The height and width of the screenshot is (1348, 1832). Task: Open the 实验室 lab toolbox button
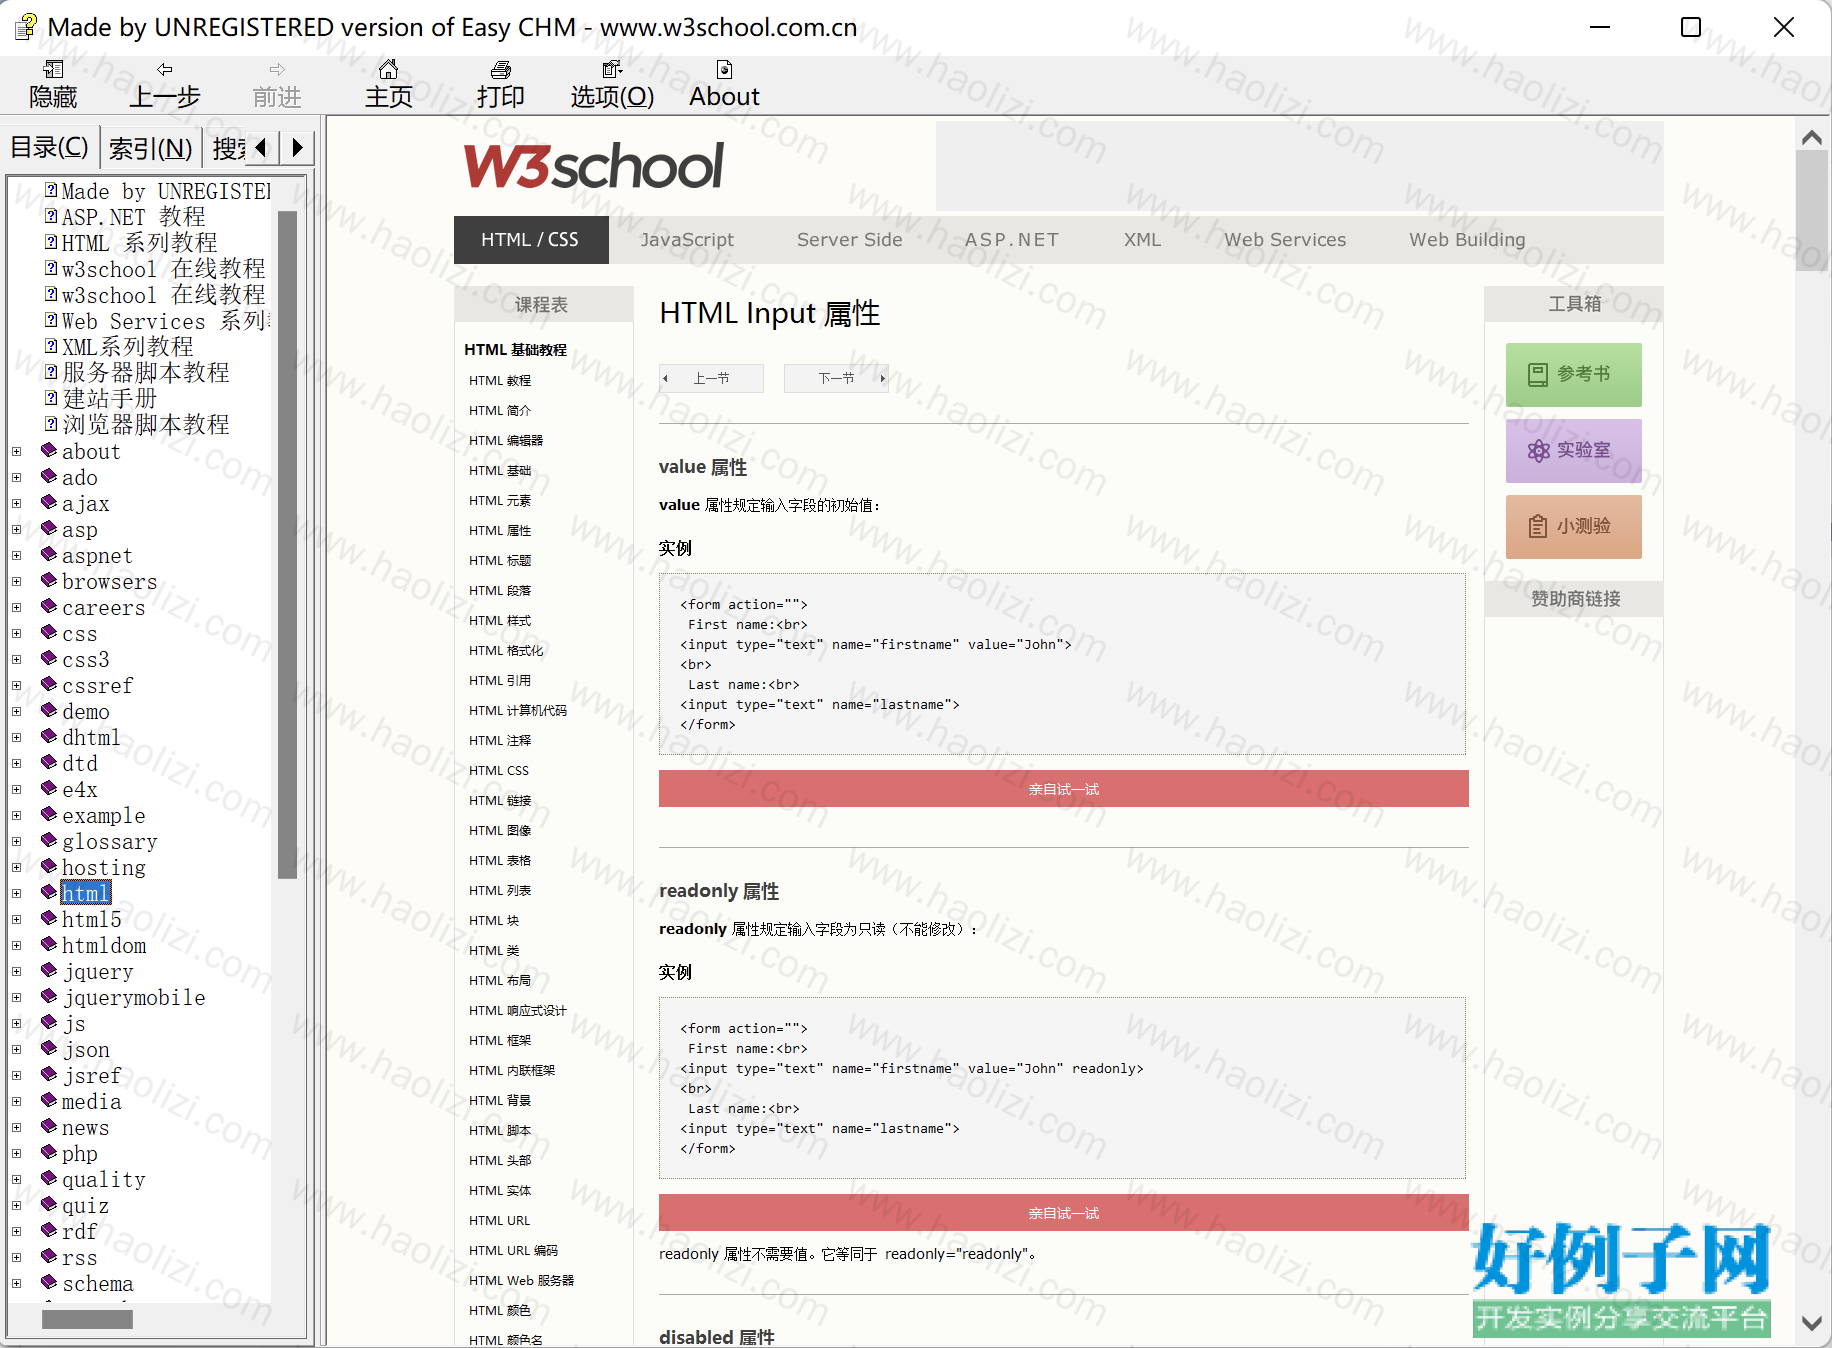[x=1573, y=451]
